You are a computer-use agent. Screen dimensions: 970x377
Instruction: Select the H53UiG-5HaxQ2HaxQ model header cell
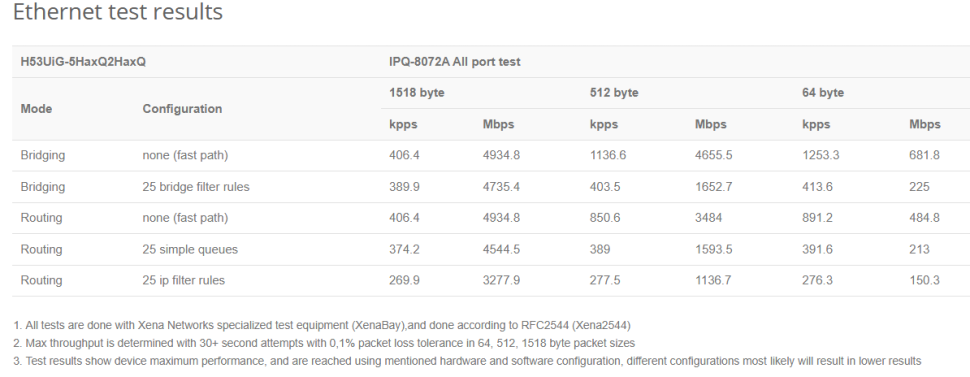[x=84, y=62]
